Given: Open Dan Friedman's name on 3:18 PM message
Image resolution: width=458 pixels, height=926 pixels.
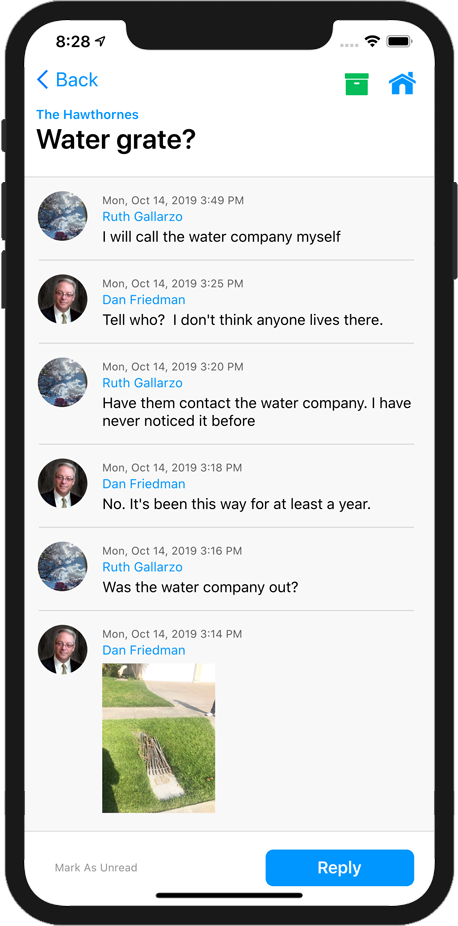Looking at the screenshot, I should point(143,484).
